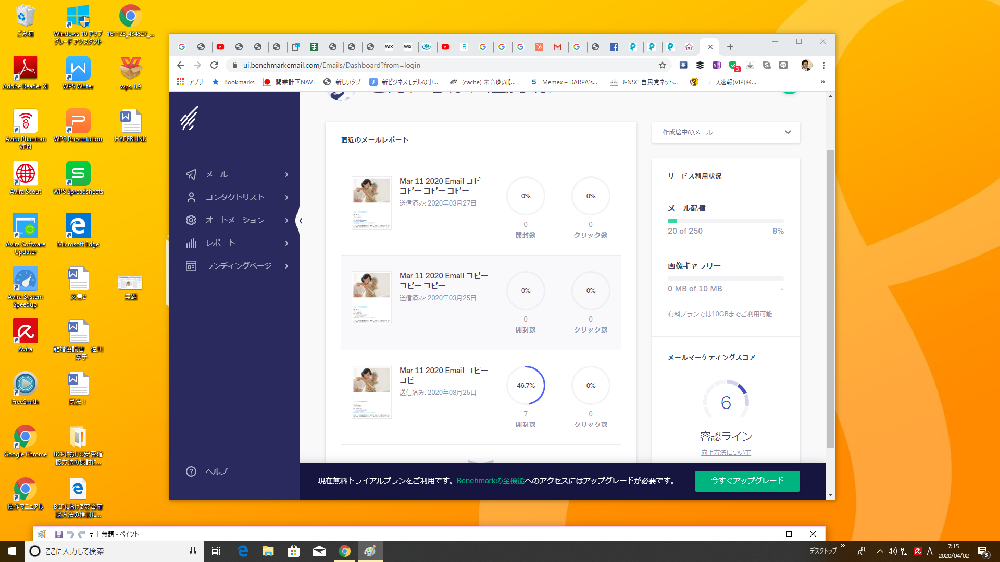Screen dimensions: 1000x562
Task: Open the Mail app from taskbar
Action: pos(319,551)
